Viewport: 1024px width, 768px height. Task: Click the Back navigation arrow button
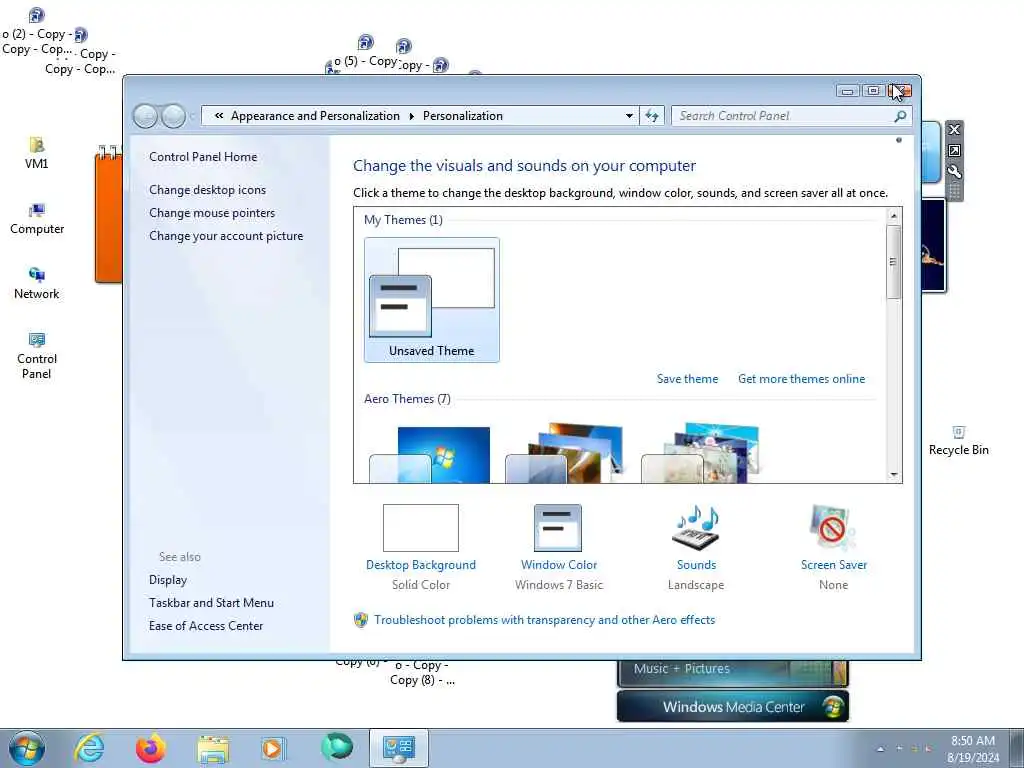tap(145, 116)
